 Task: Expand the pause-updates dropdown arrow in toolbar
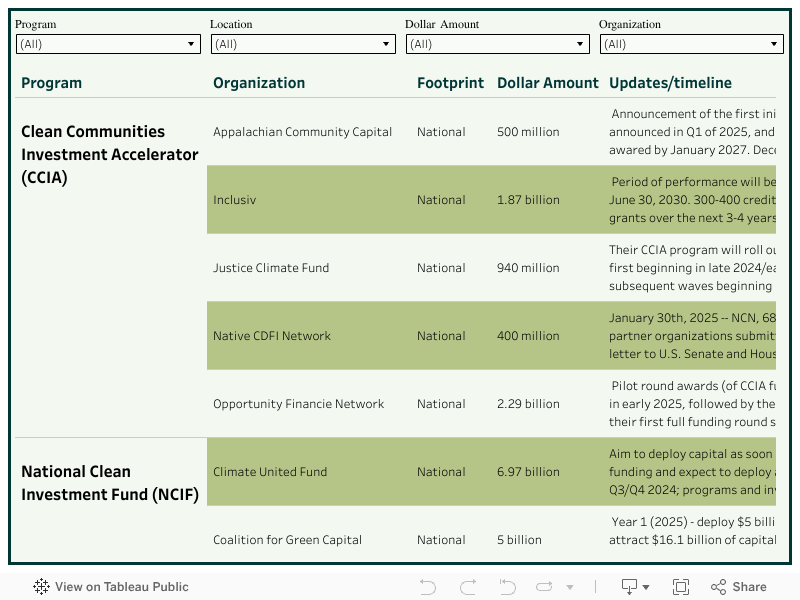pyautogui.click(x=570, y=588)
